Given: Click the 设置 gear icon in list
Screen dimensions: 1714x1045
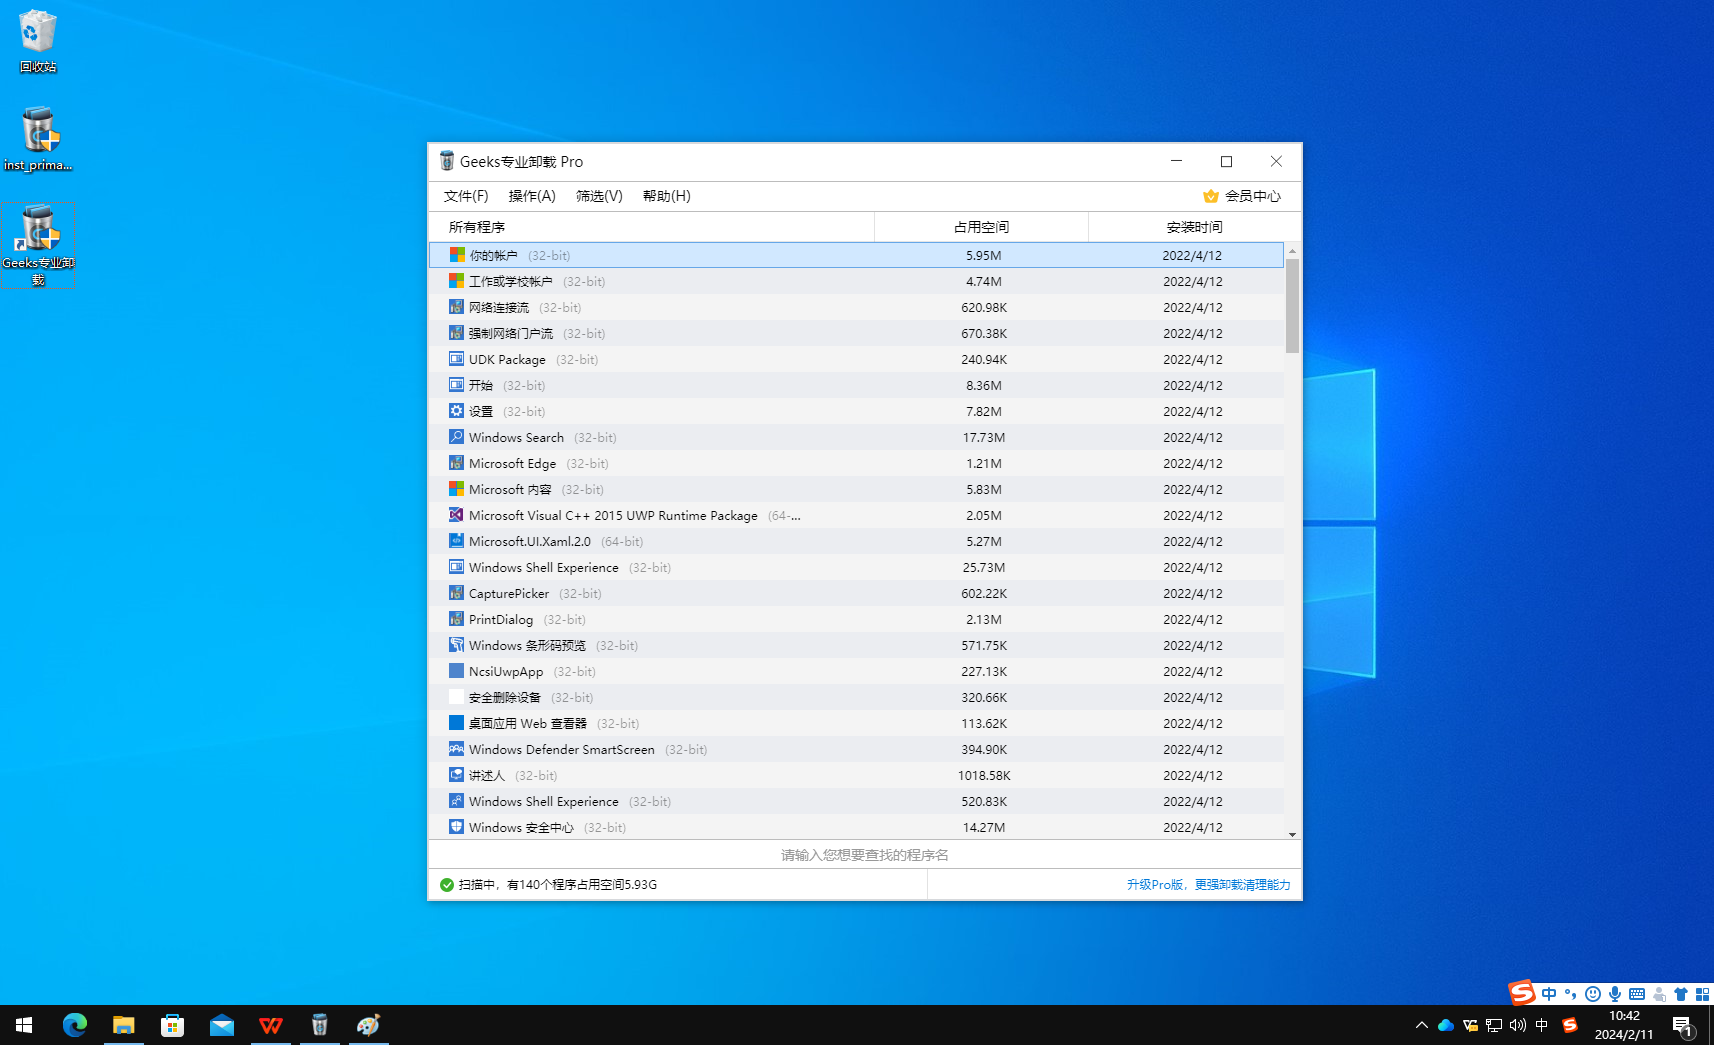Looking at the screenshot, I should click(x=456, y=411).
